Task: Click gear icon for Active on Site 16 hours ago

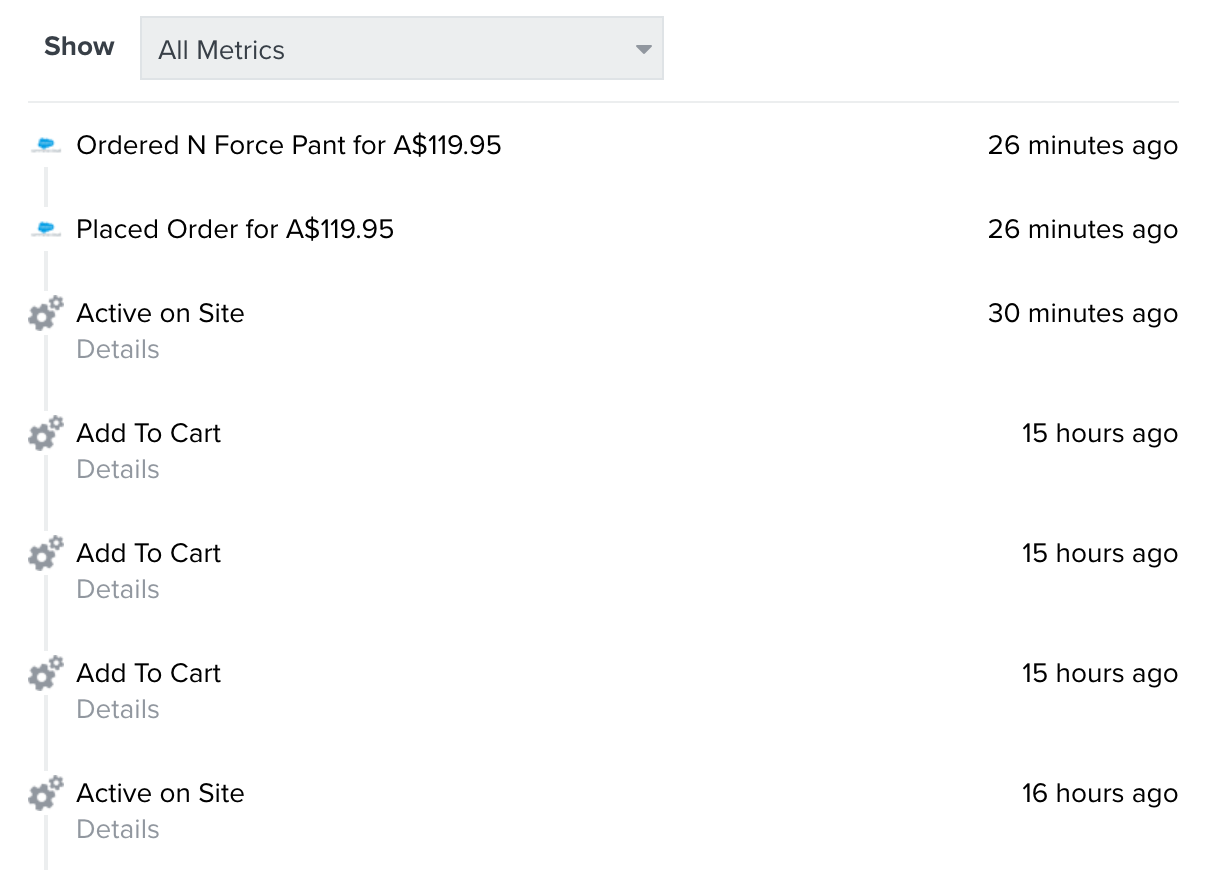Action: [x=45, y=793]
